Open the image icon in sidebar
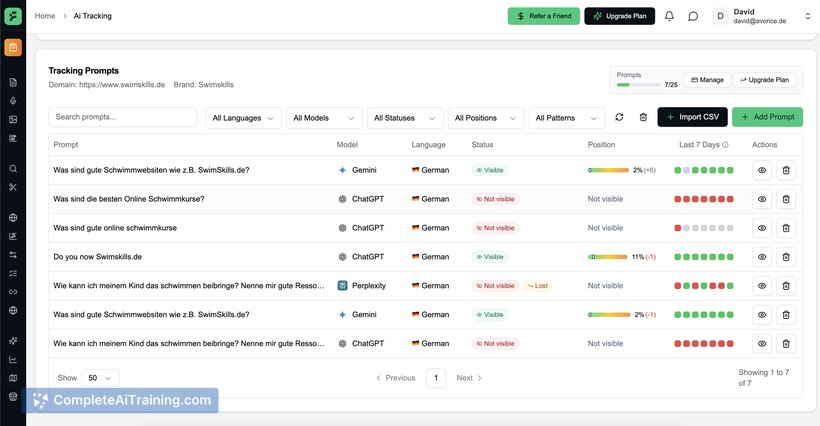 click(x=13, y=120)
